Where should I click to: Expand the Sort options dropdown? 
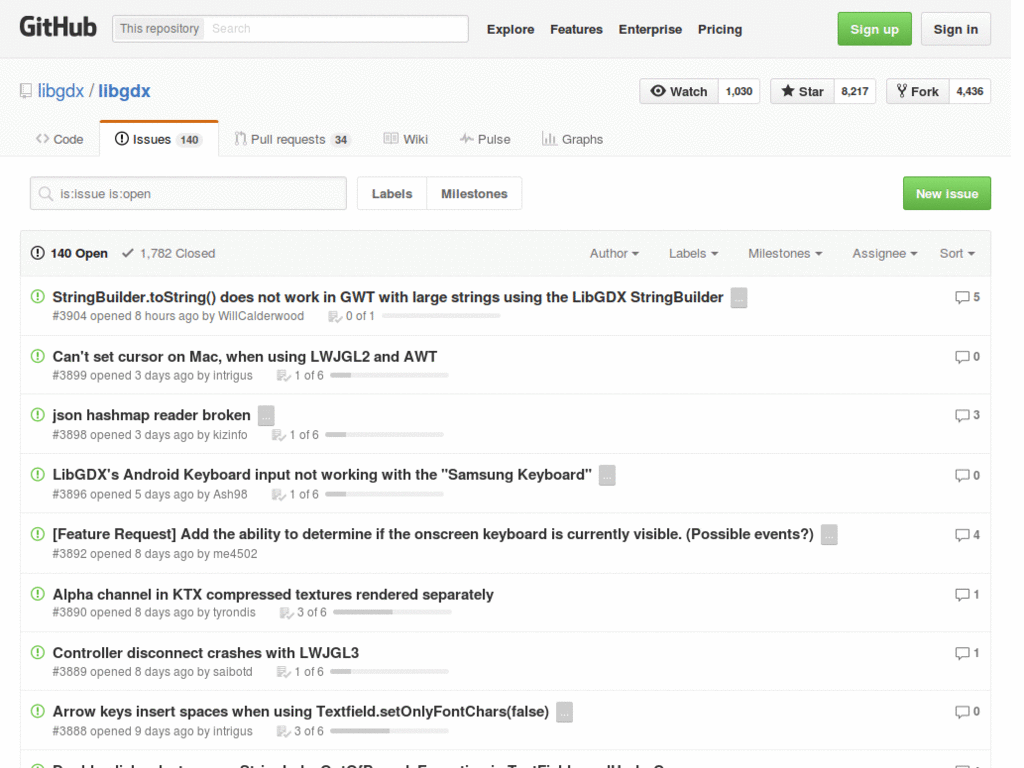click(x=957, y=253)
